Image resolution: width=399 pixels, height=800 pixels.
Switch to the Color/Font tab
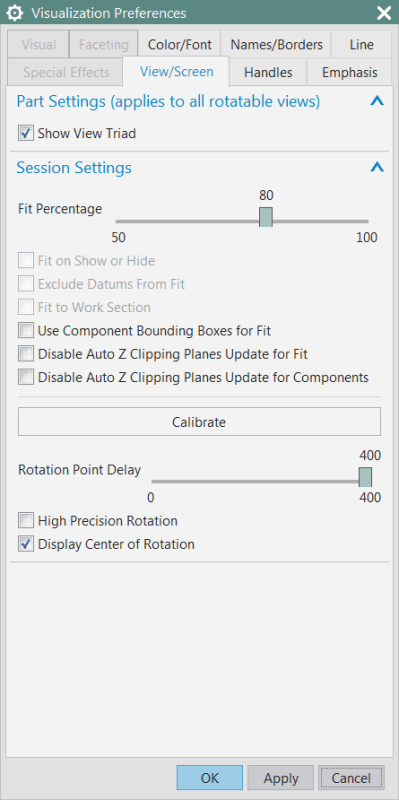click(x=180, y=44)
